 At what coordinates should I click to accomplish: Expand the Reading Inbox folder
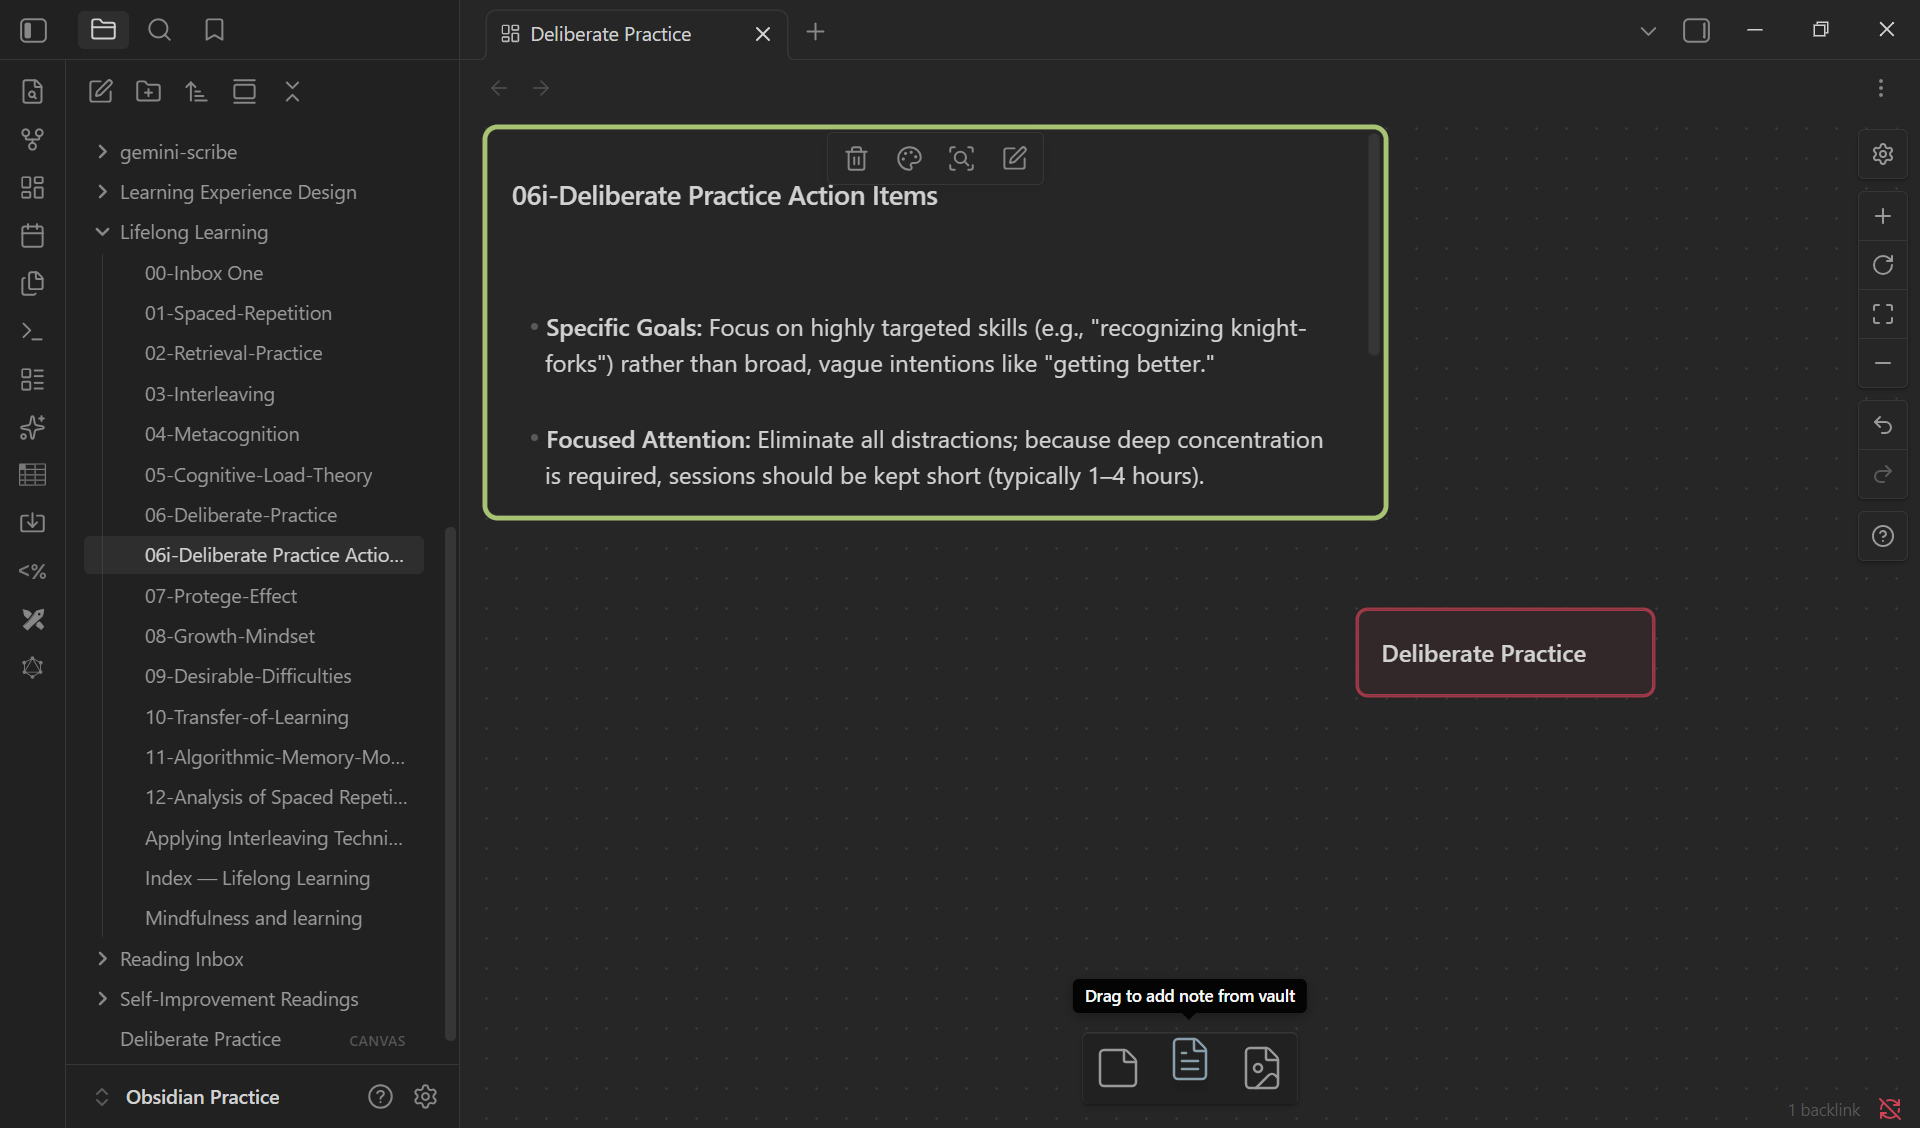[x=102, y=959]
